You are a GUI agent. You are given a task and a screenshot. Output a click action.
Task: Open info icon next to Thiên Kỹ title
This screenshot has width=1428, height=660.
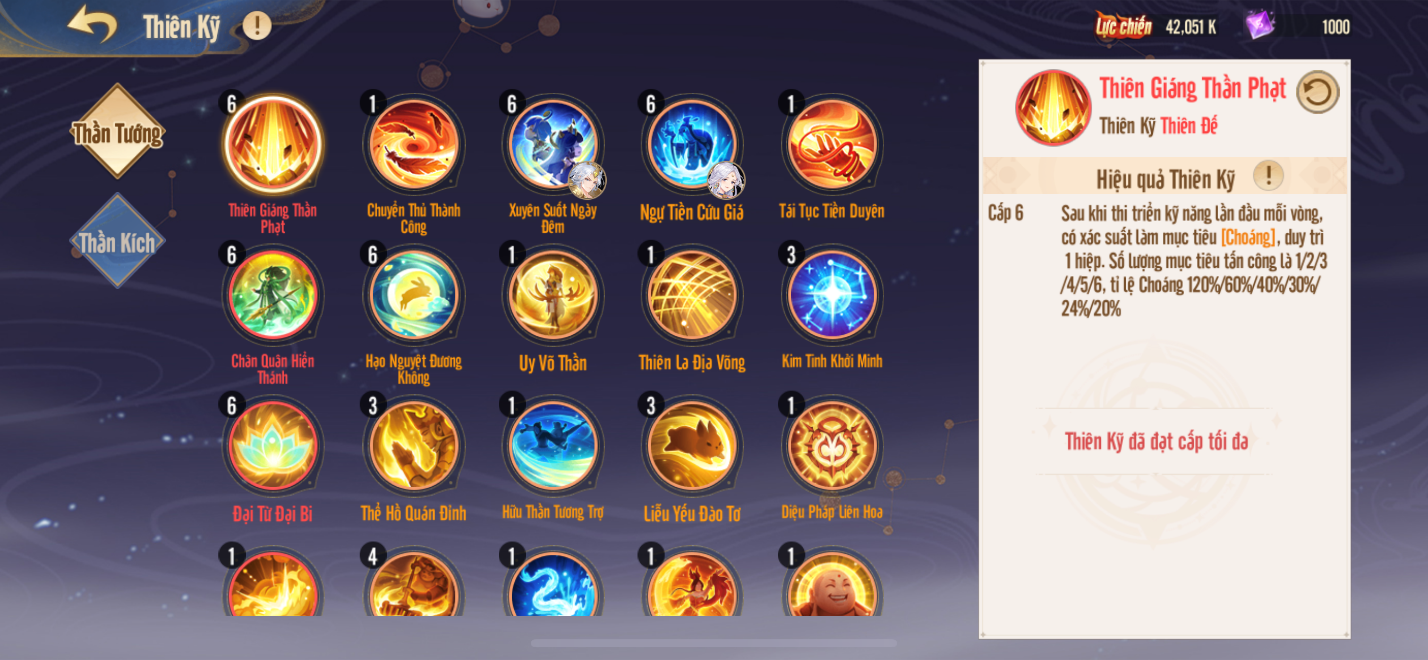tap(257, 25)
